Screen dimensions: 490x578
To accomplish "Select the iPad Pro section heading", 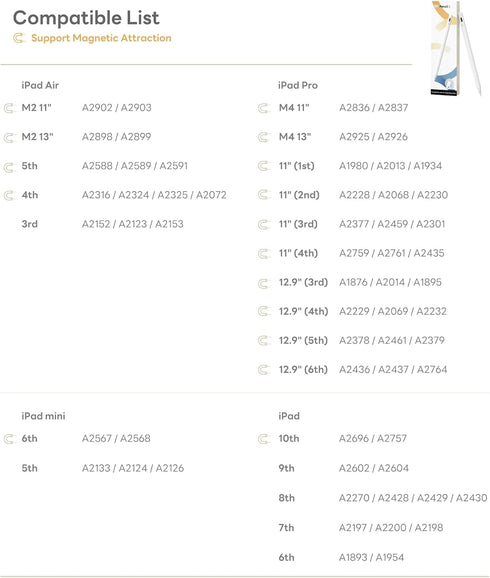I will [x=298, y=85].
